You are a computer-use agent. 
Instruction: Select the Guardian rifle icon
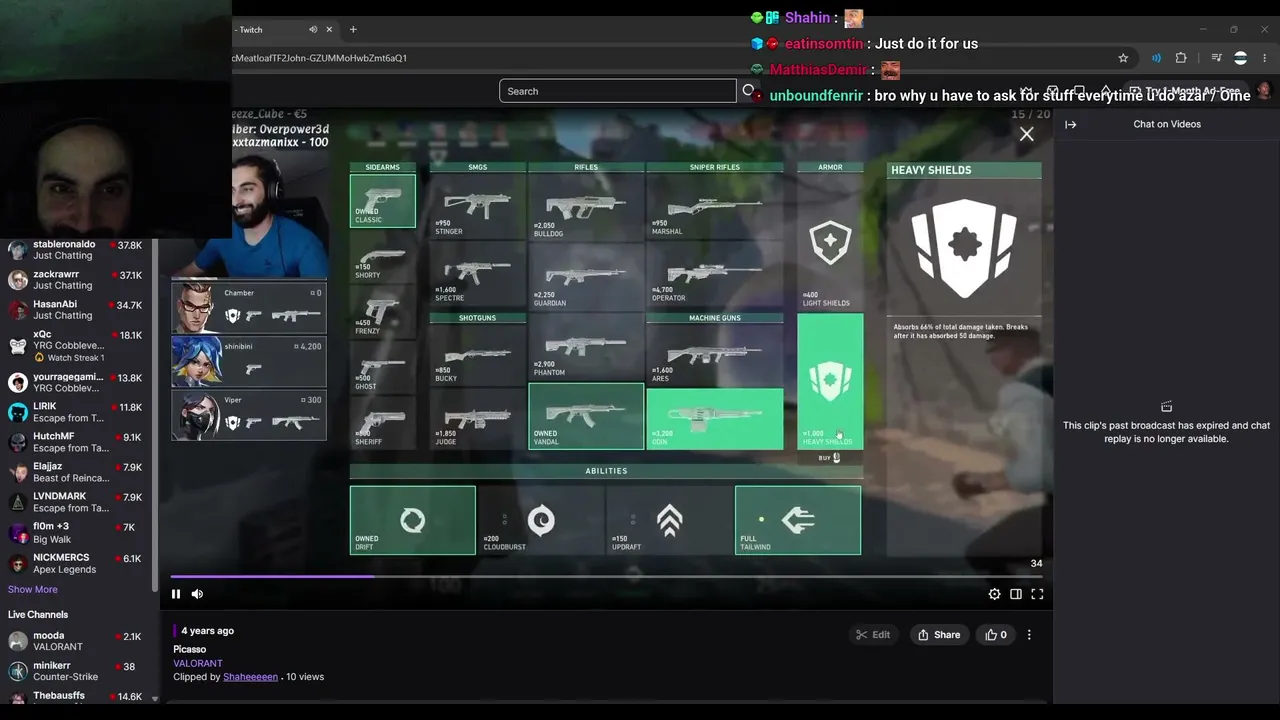[x=586, y=276]
